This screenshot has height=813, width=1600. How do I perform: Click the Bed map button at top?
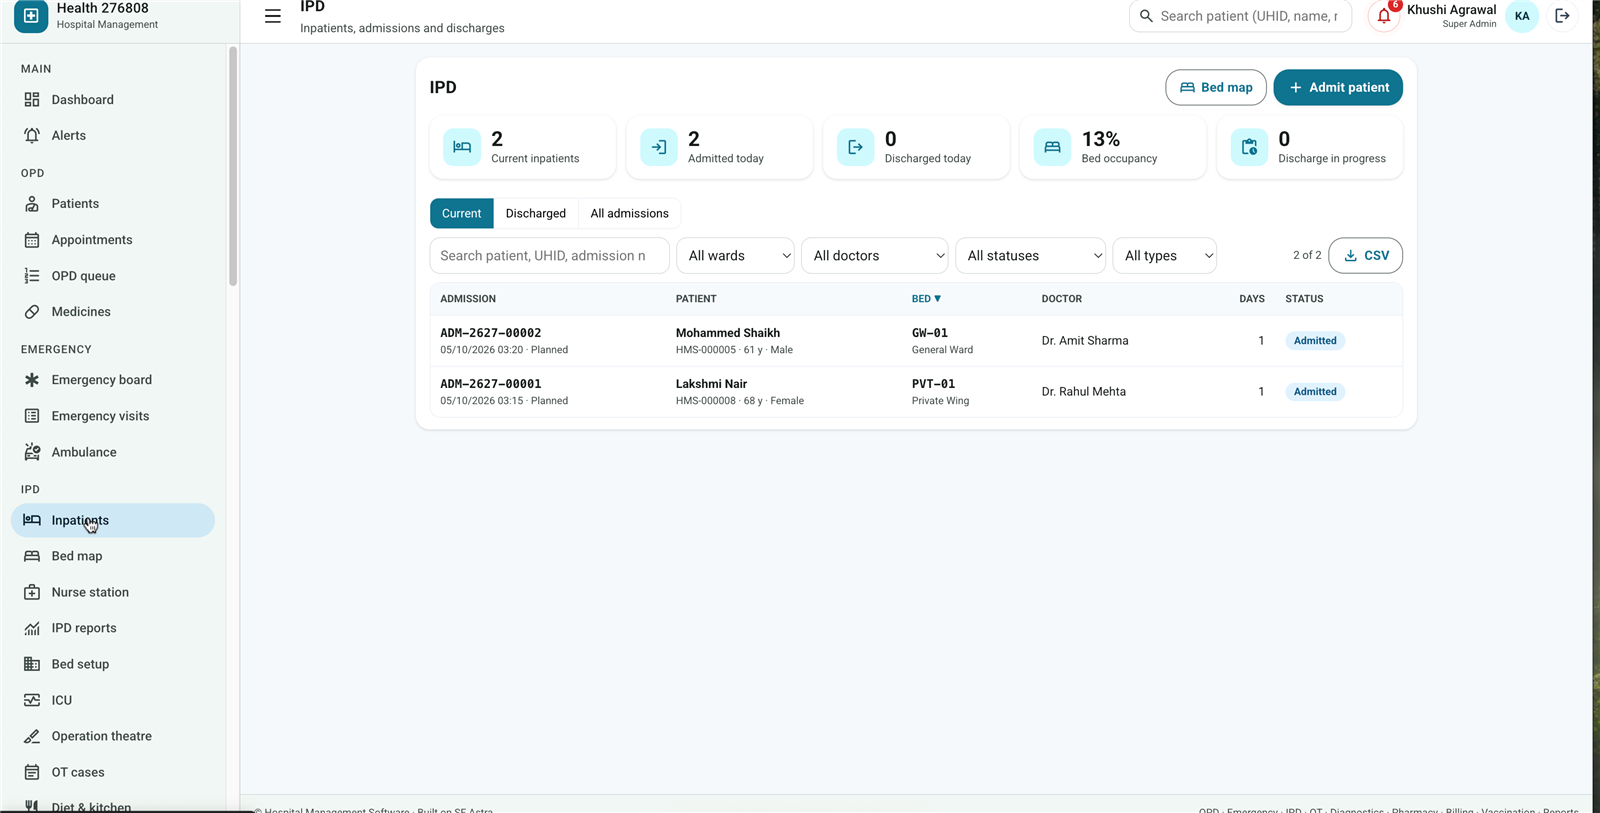pyautogui.click(x=1216, y=87)
